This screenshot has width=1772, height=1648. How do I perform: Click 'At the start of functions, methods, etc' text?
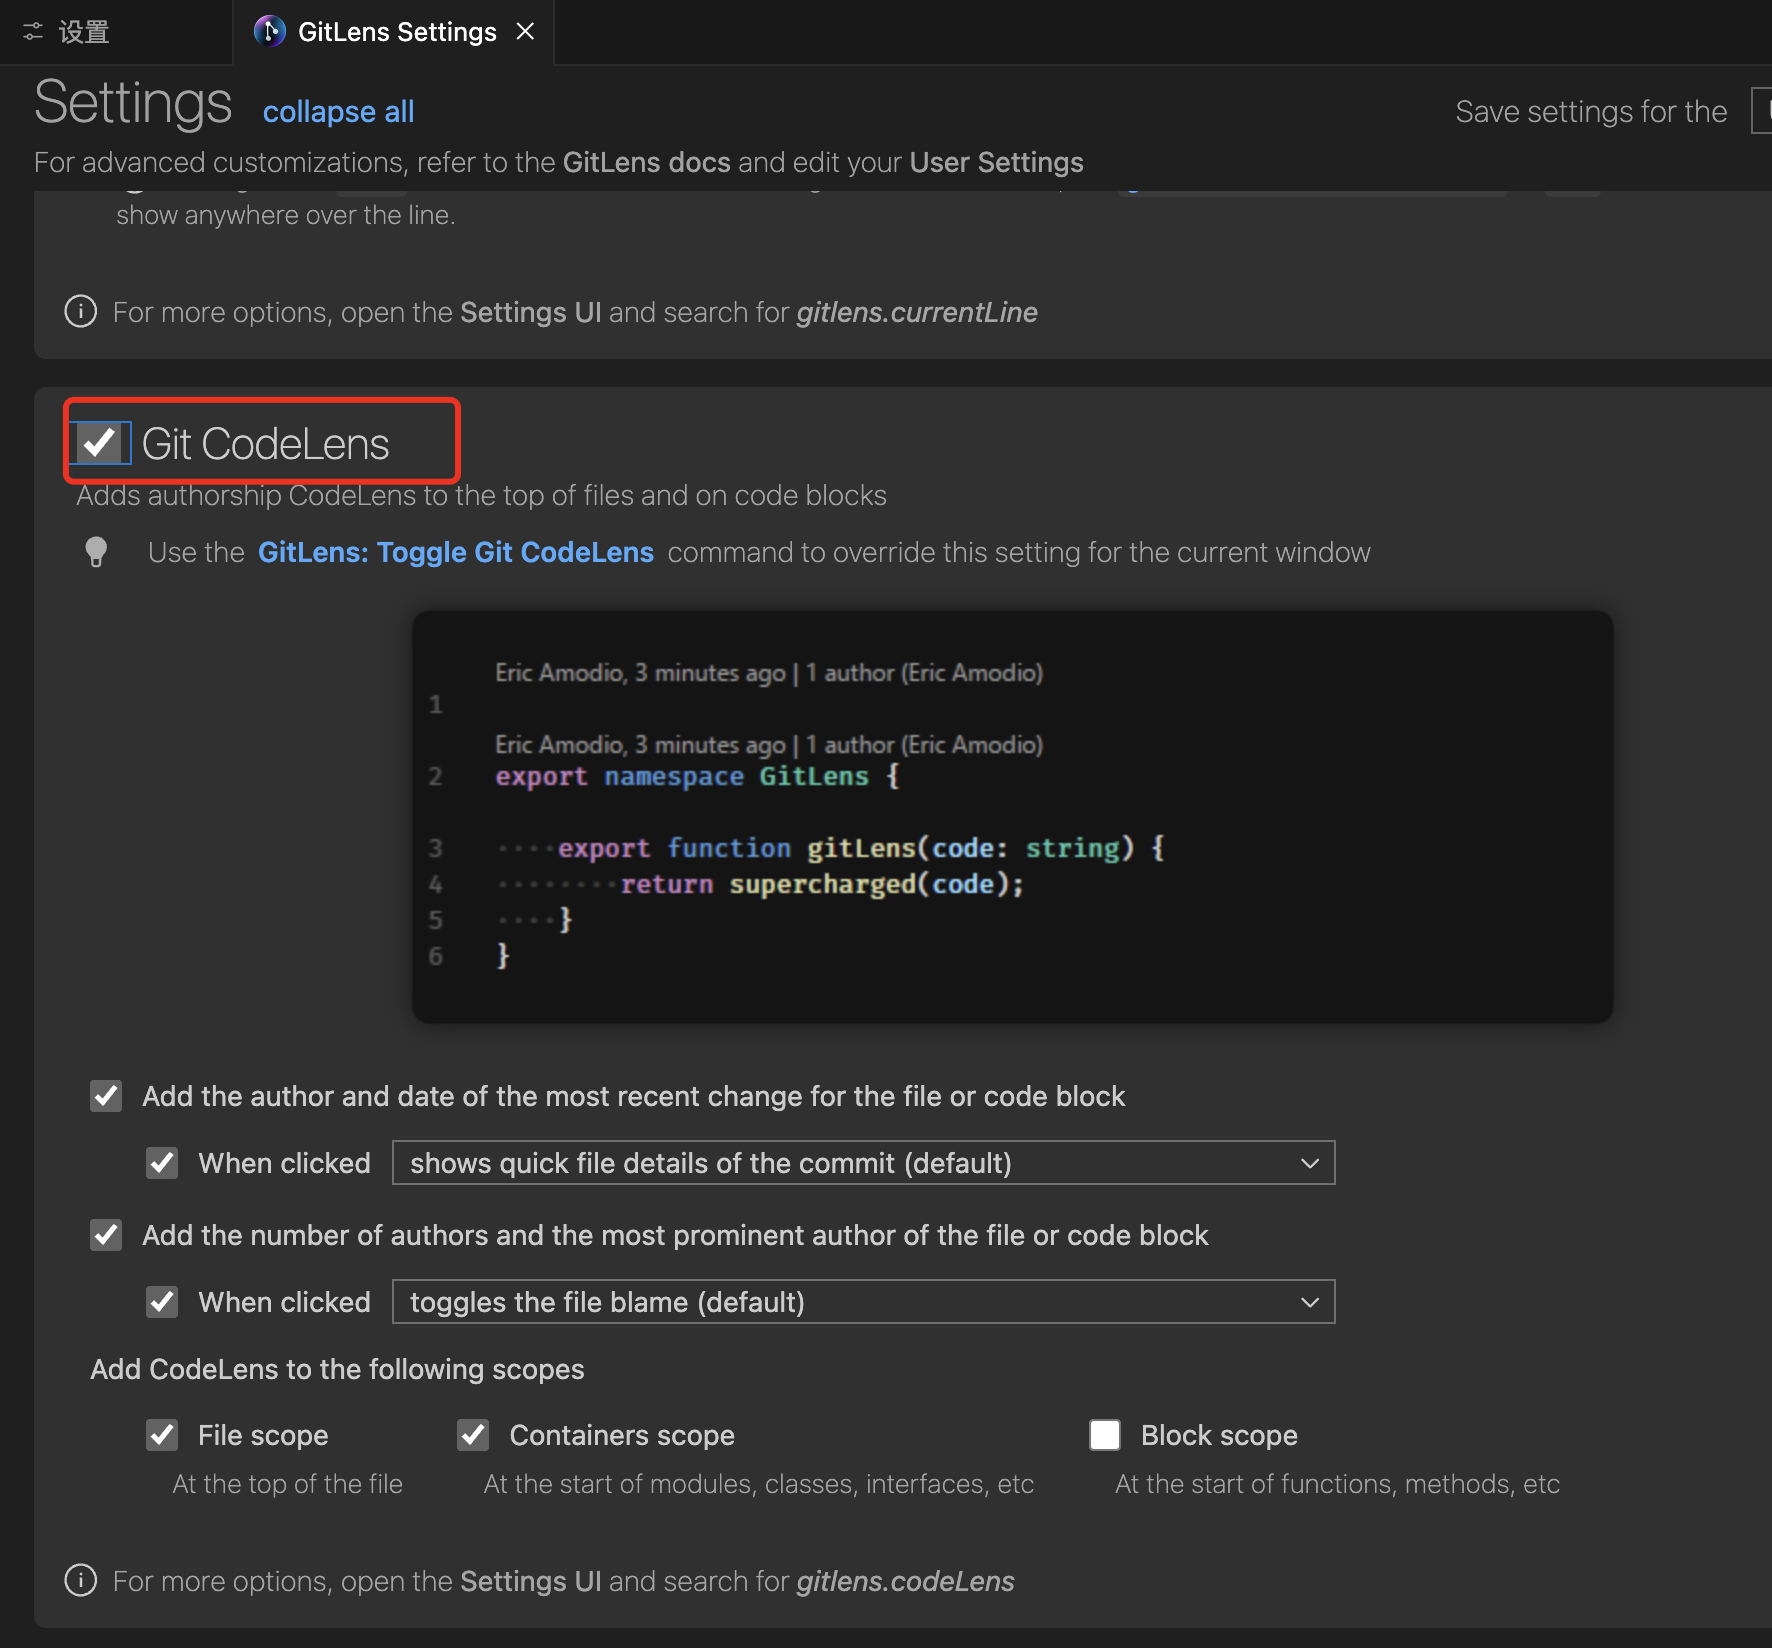[x=1337, y=1484]
